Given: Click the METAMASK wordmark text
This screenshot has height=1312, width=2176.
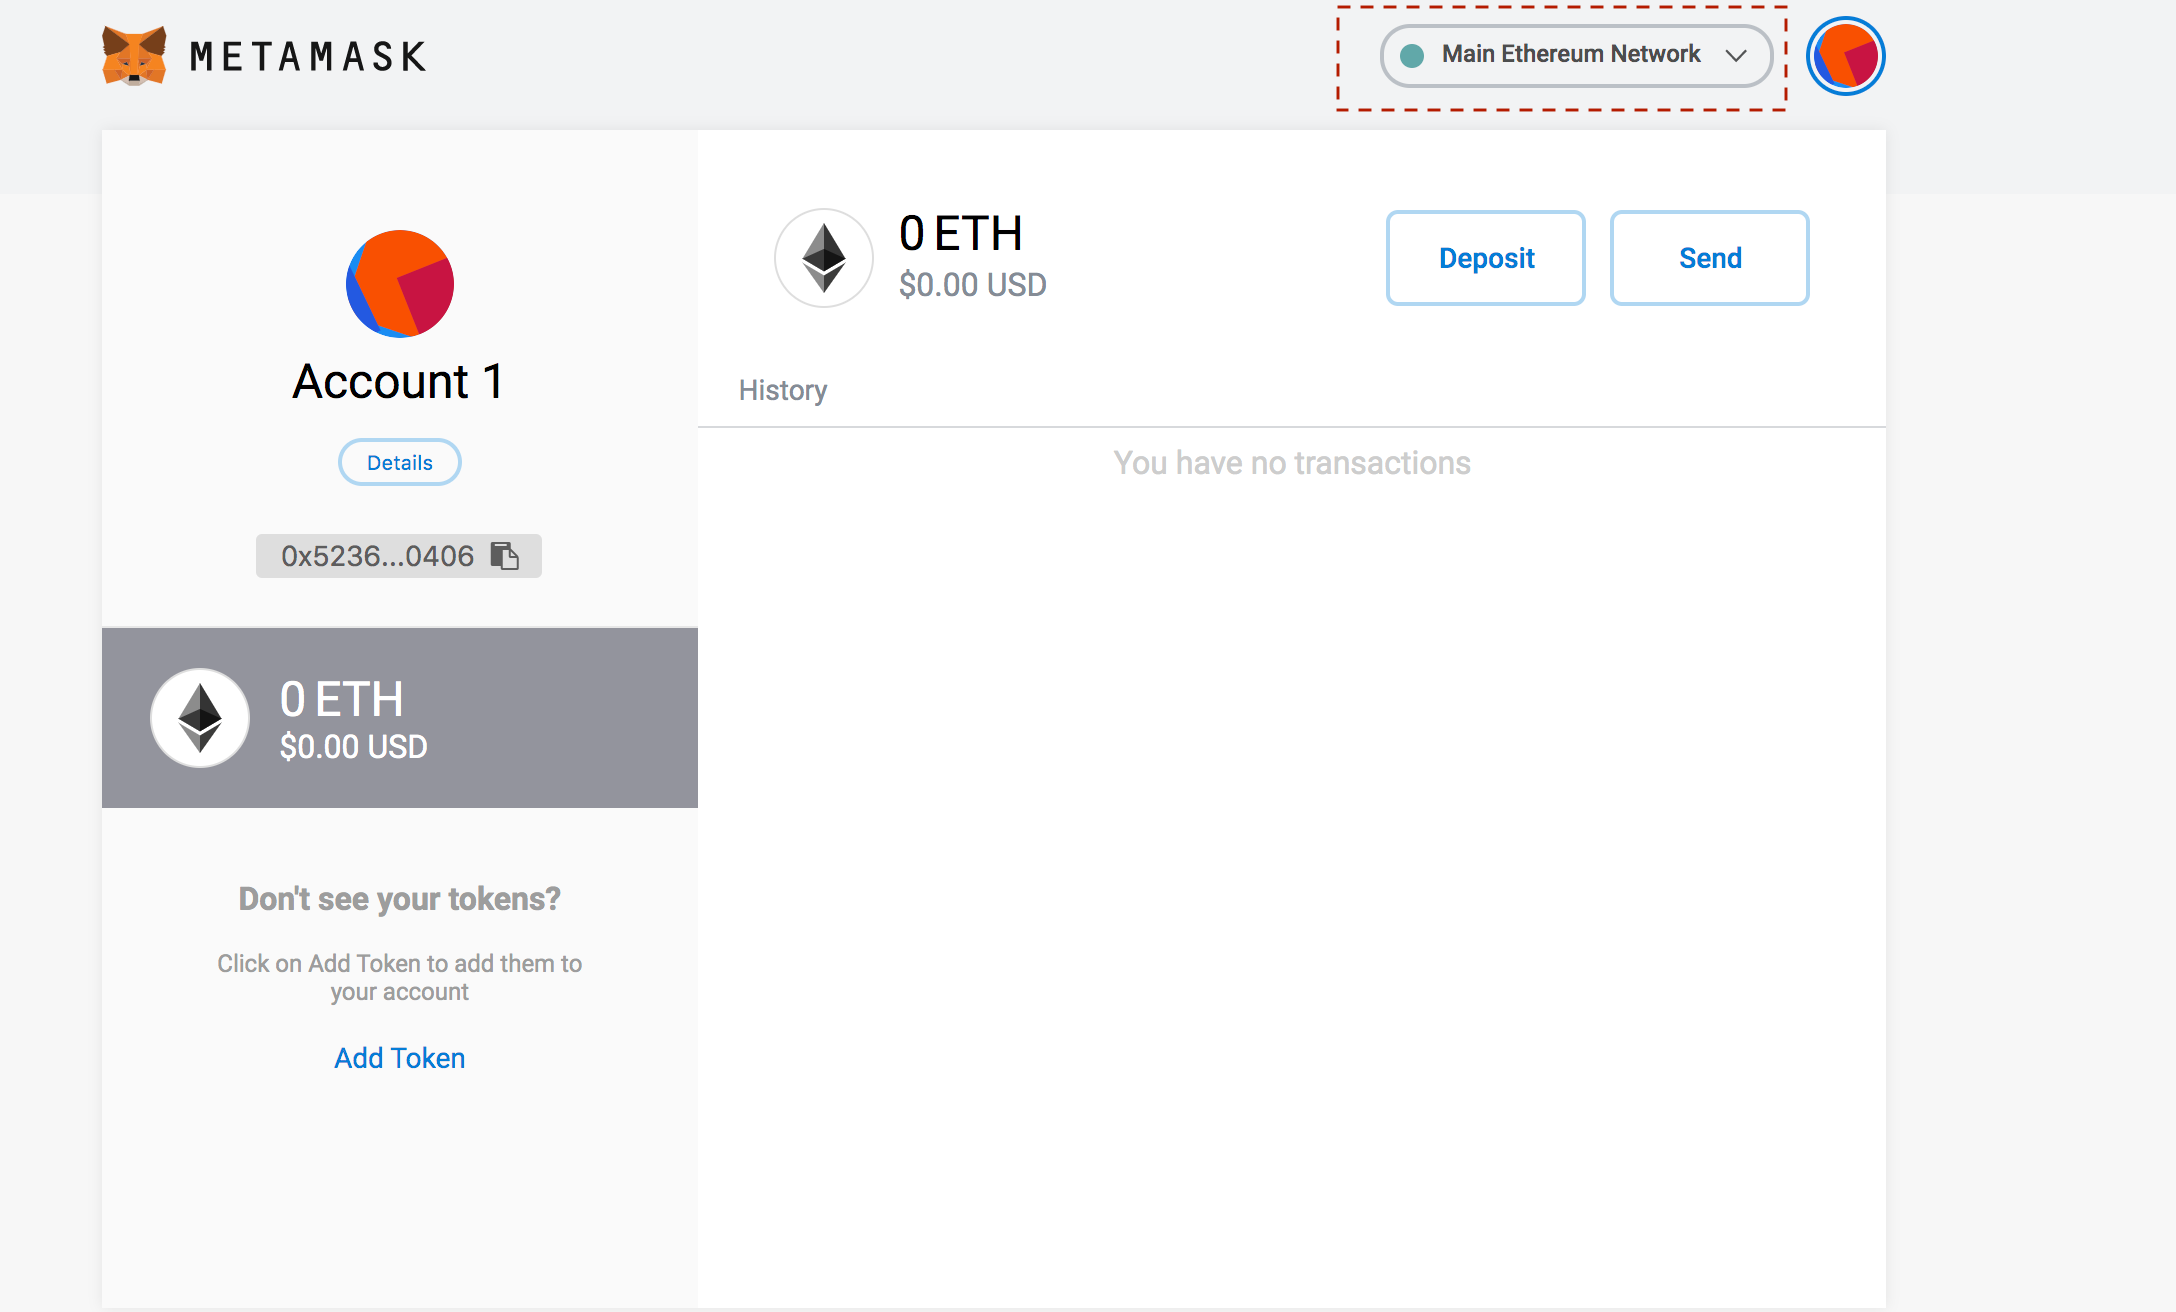Looking at the screenshot, I should [x=308, y=57].
